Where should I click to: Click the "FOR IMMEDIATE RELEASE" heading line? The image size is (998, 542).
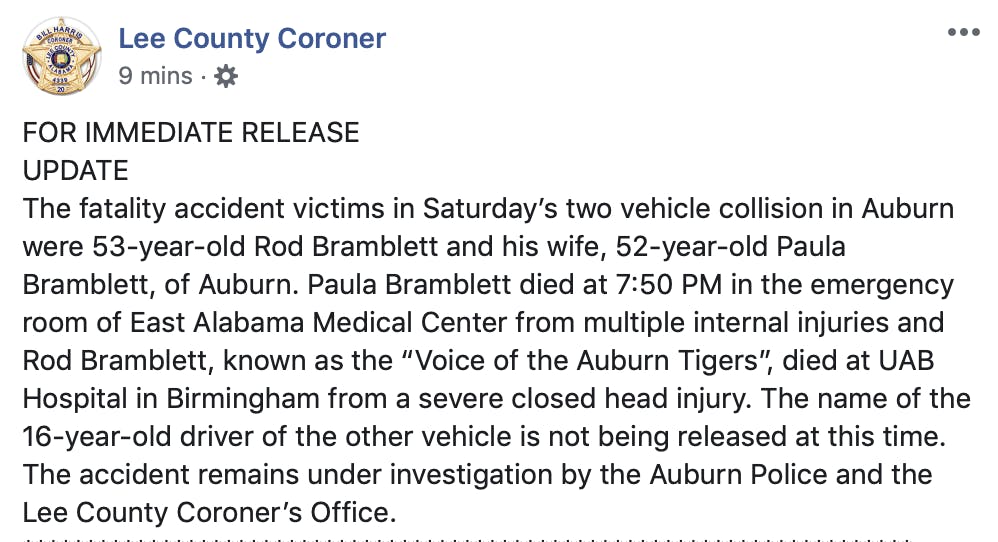[x=191, y=132]
